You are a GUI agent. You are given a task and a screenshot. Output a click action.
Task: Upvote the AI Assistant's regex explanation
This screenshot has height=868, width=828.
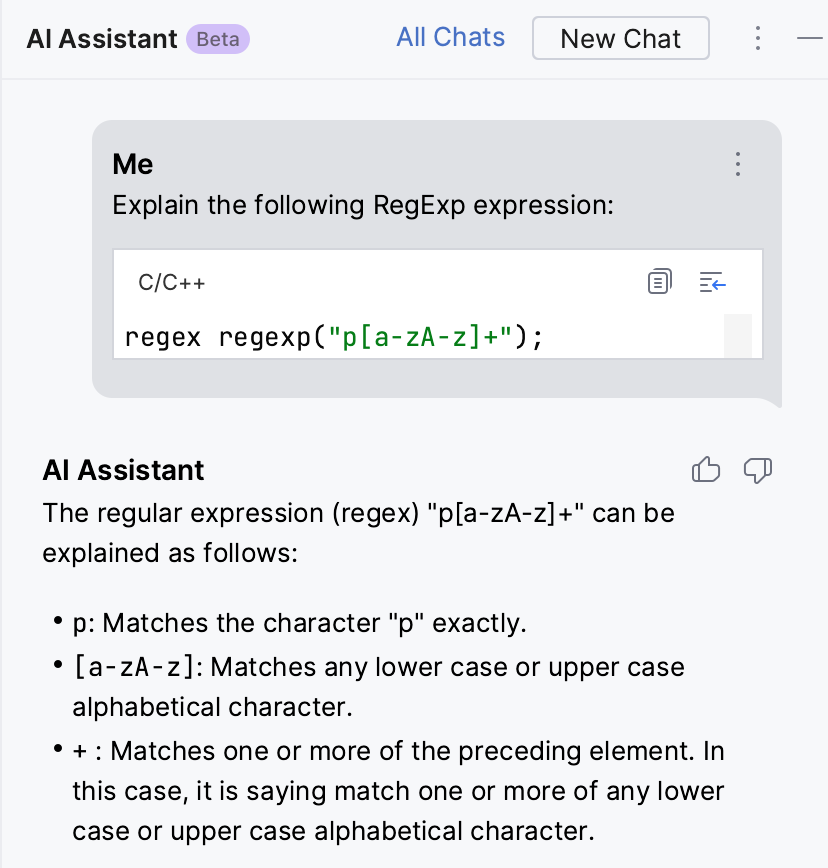[706, 470]
